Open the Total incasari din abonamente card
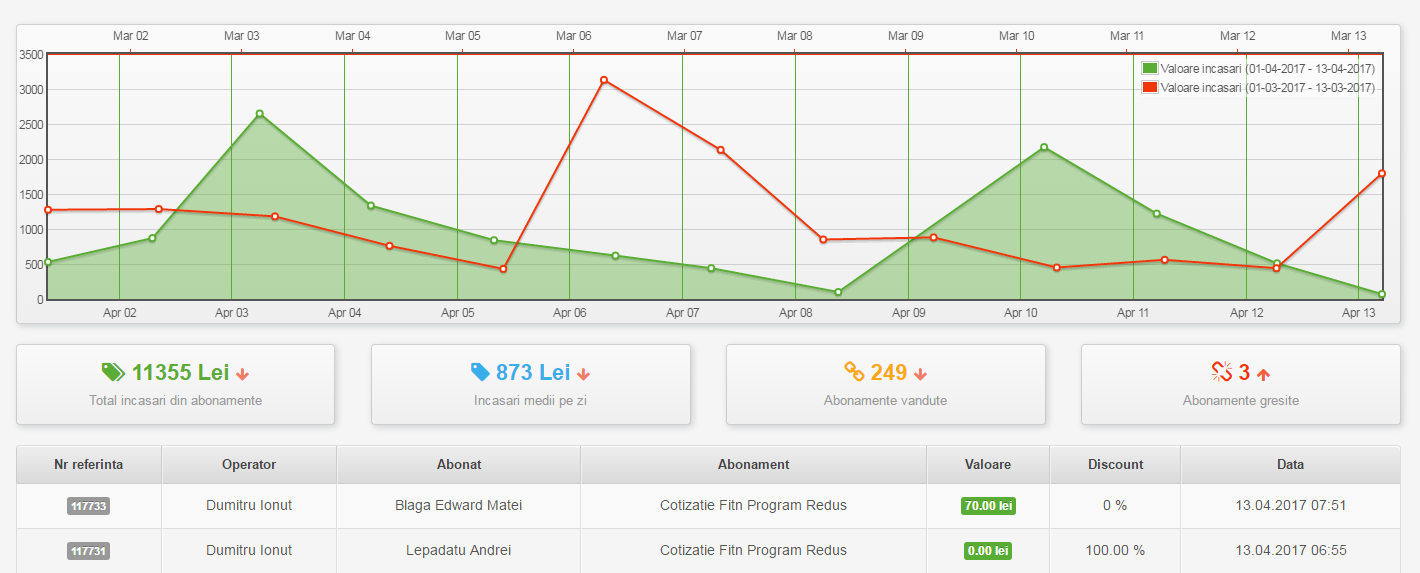The width and height of the screenshot is (1420, 573). 175,385
